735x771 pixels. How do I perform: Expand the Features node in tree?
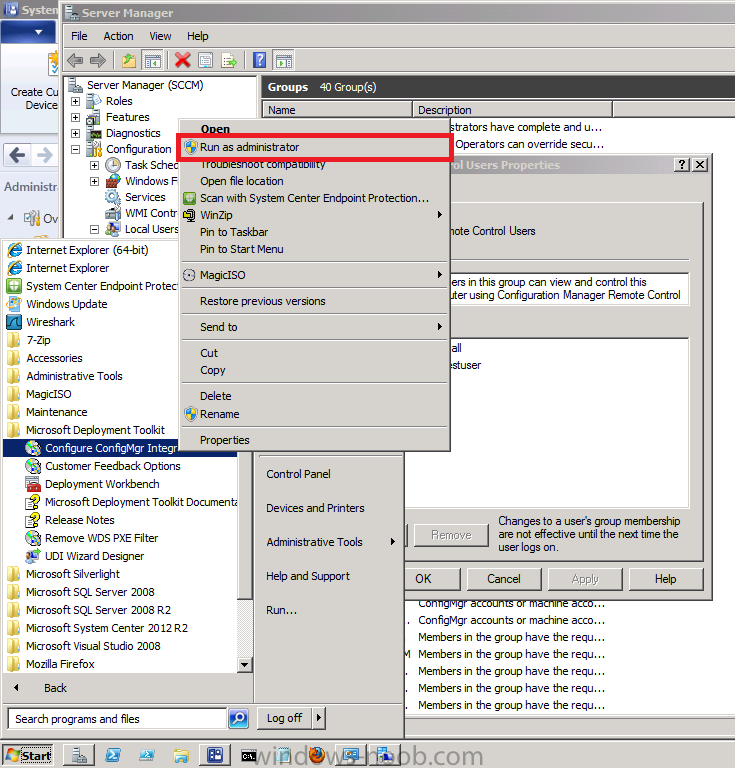(75, 117)
